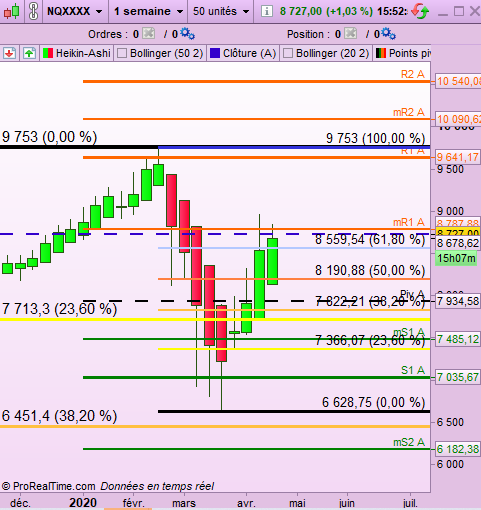This screenshot has width=481, height=510.
Task: Click the Position : 0 label
Action: click(x=314, y=34)
